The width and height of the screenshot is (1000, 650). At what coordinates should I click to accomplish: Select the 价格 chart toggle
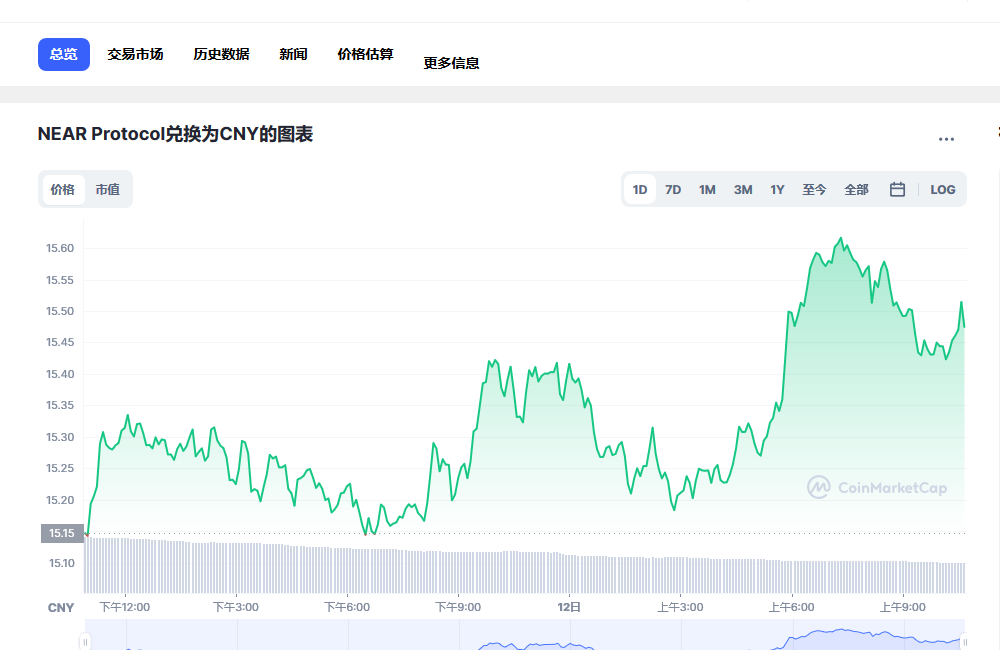(x=62, y=189)
